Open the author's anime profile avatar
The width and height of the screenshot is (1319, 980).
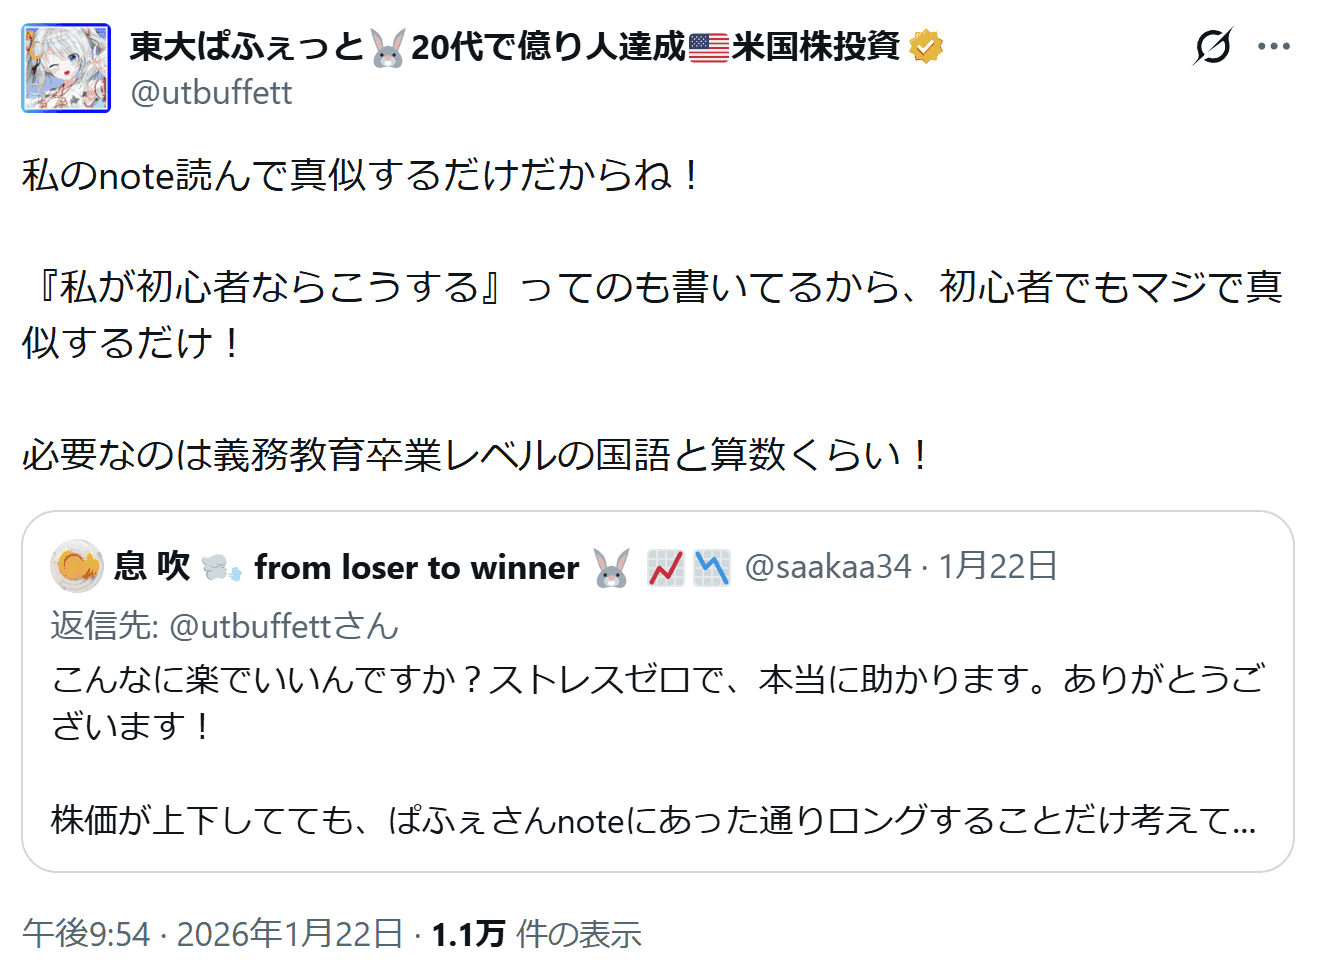point(66,68)
